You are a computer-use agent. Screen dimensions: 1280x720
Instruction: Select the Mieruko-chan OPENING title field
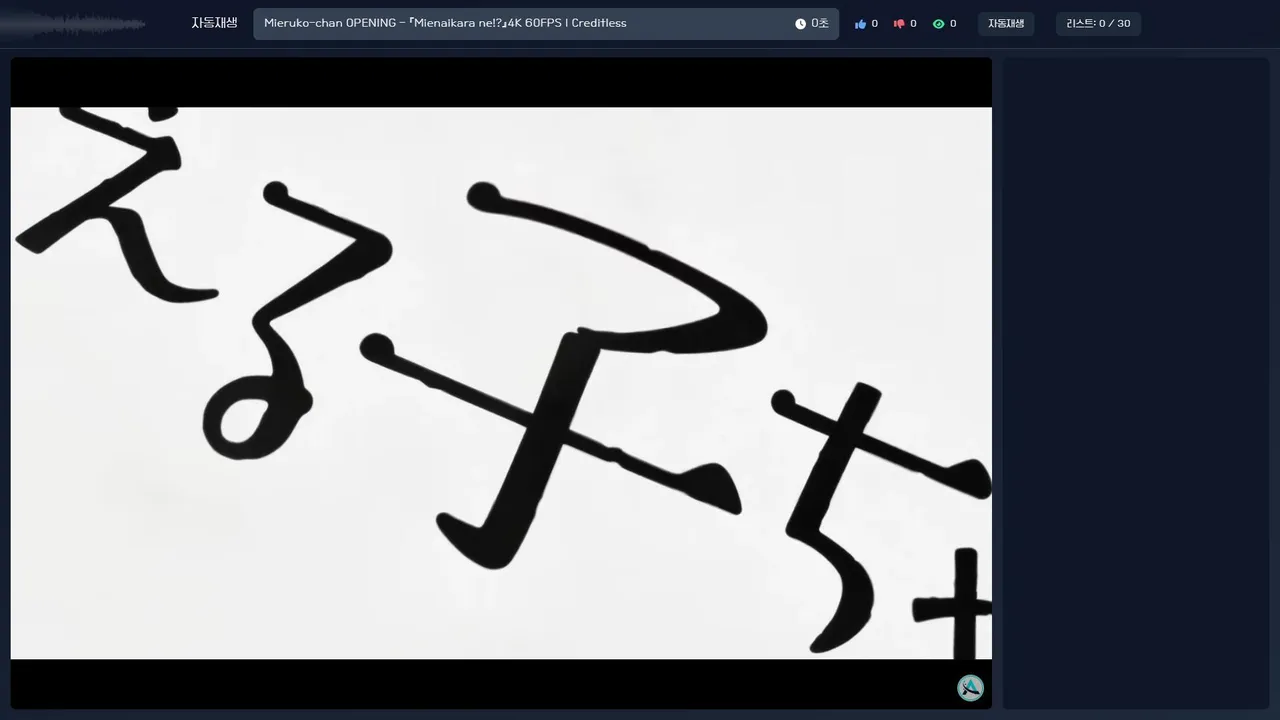tap(546, 24)
